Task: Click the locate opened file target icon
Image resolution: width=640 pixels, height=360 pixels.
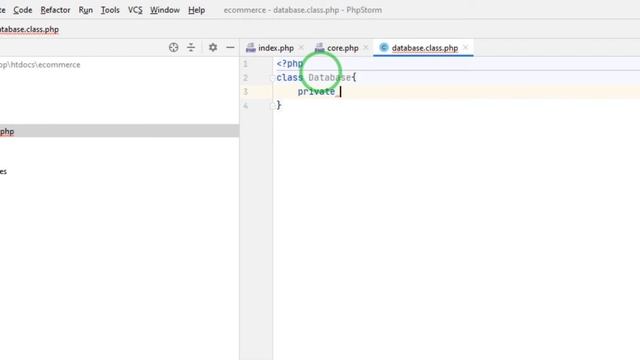Action: pos(173,47)
